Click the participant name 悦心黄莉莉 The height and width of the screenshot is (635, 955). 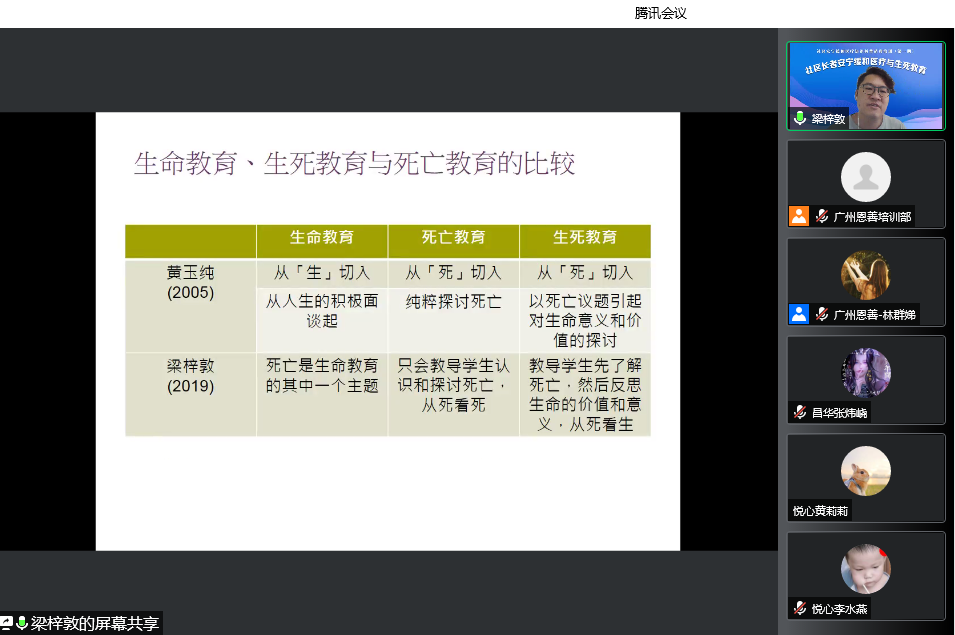click(820, 511)
